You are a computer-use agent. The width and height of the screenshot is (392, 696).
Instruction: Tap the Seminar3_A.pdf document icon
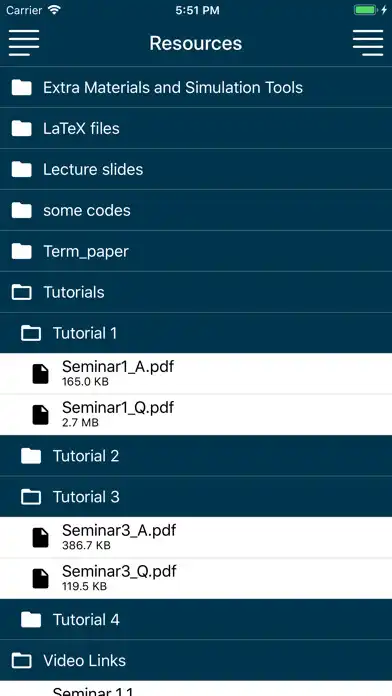coord(40,538)
